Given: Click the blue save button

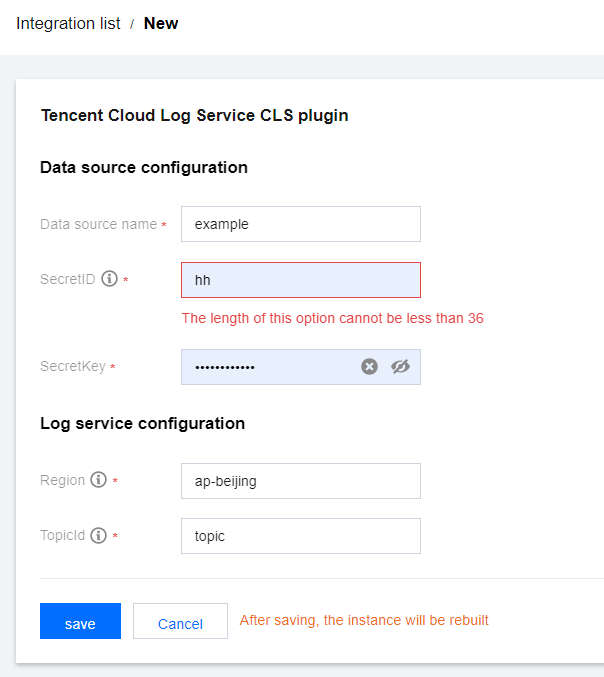Looking at the screenshot, I should pos(80,621).
